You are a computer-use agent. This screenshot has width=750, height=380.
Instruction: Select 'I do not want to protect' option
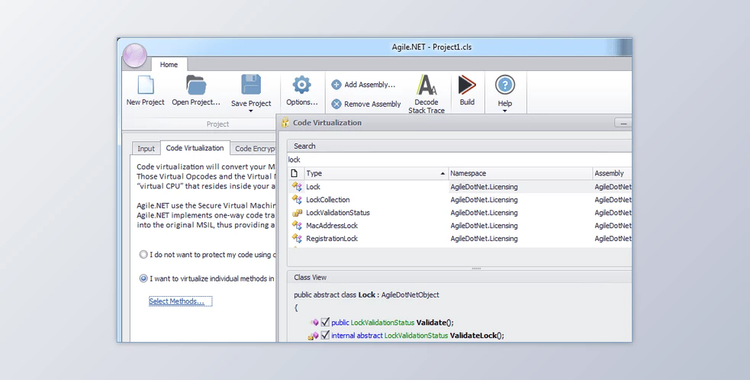143,255
